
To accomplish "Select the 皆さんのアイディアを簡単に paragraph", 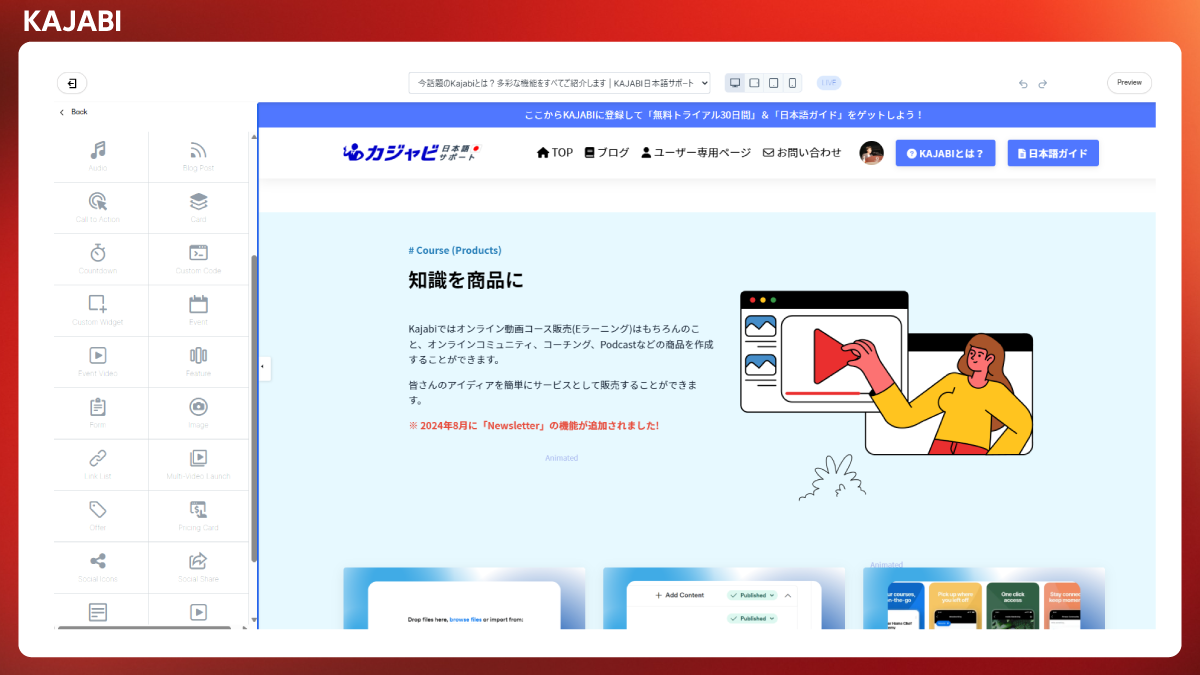I will 553,392.
